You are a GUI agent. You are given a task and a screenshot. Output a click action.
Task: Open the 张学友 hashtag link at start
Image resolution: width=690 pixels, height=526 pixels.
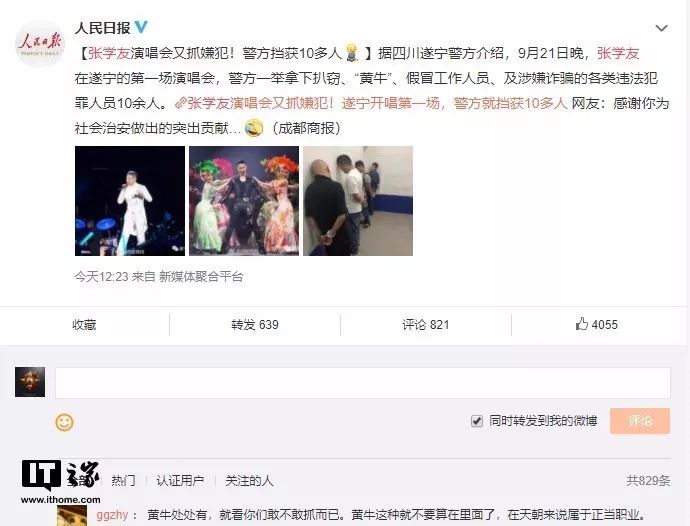109,53
